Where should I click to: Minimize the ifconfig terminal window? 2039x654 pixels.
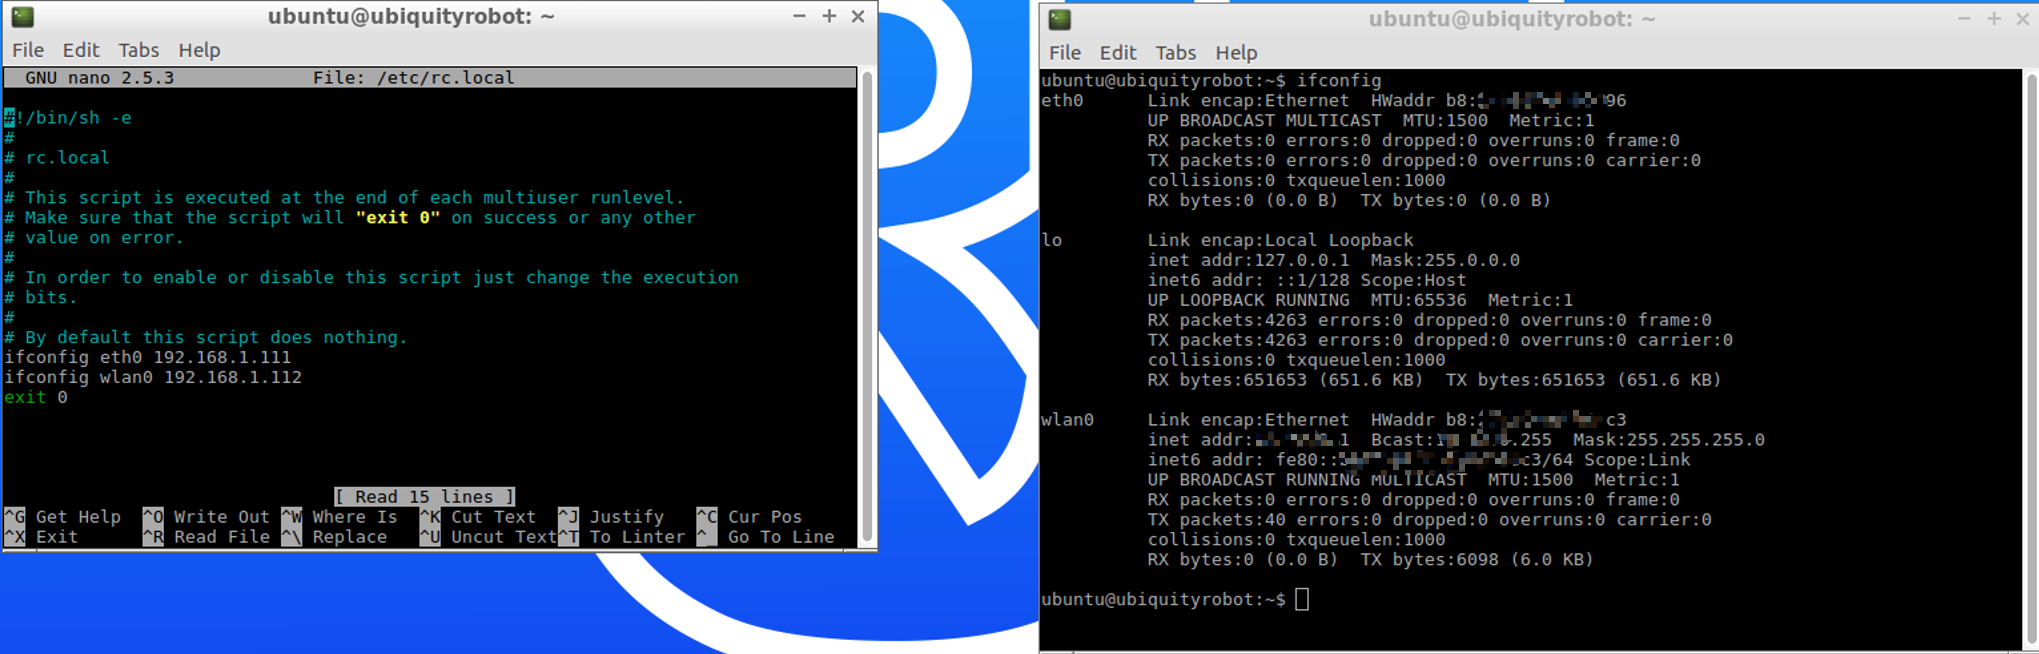pyautogui.click(x=1964, y=19)
